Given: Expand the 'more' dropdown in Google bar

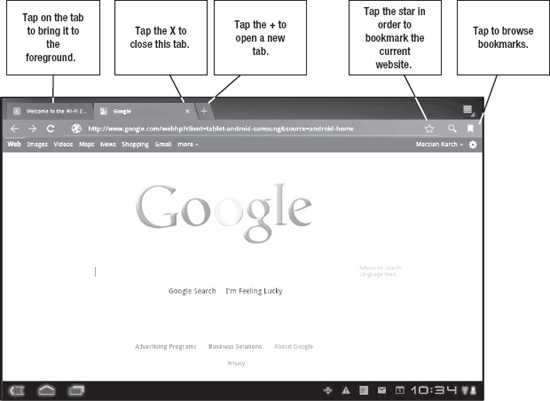Looking at the screenshot, I should [x=188, y=144].
